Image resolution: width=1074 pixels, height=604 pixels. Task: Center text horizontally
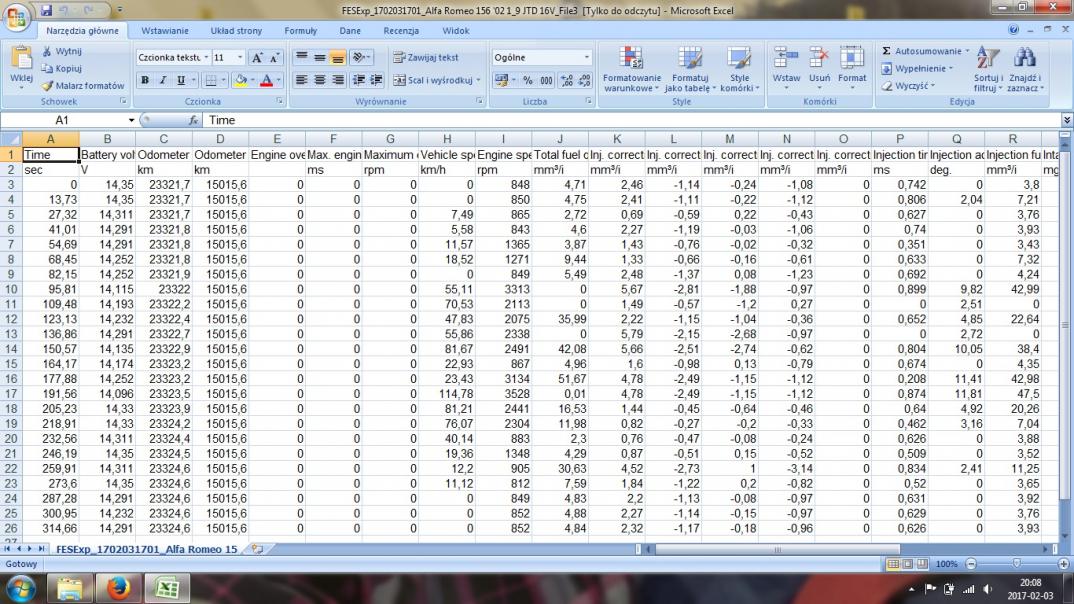pos(319,80)
